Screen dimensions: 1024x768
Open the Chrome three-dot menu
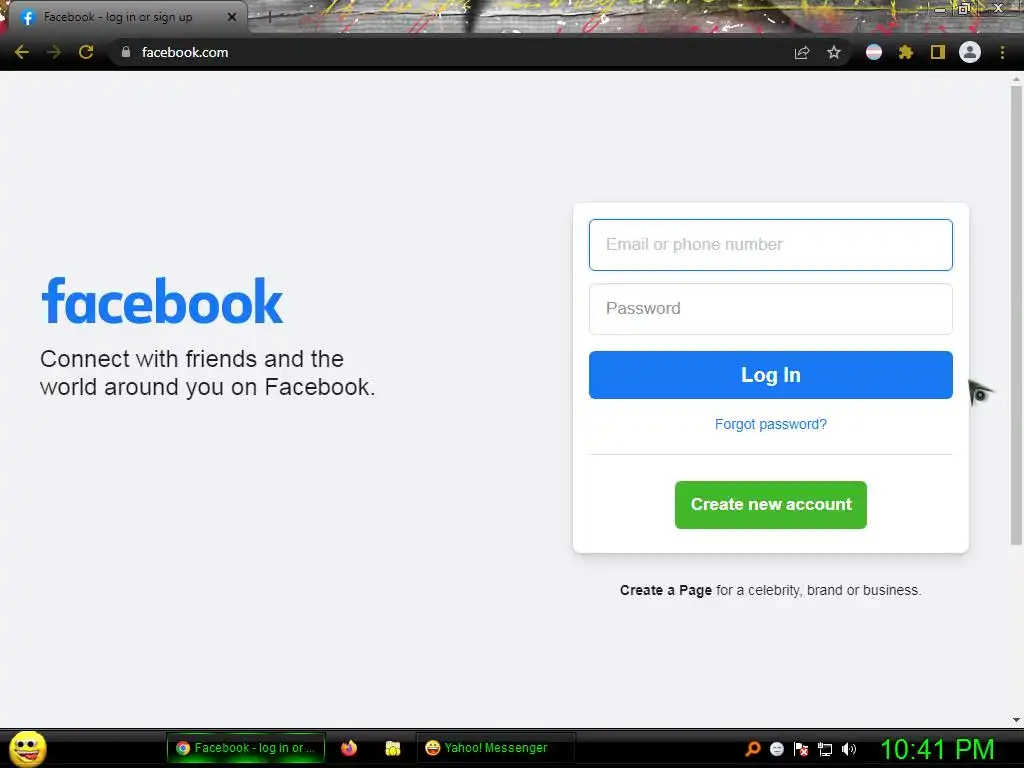[x=1002, y=52]
